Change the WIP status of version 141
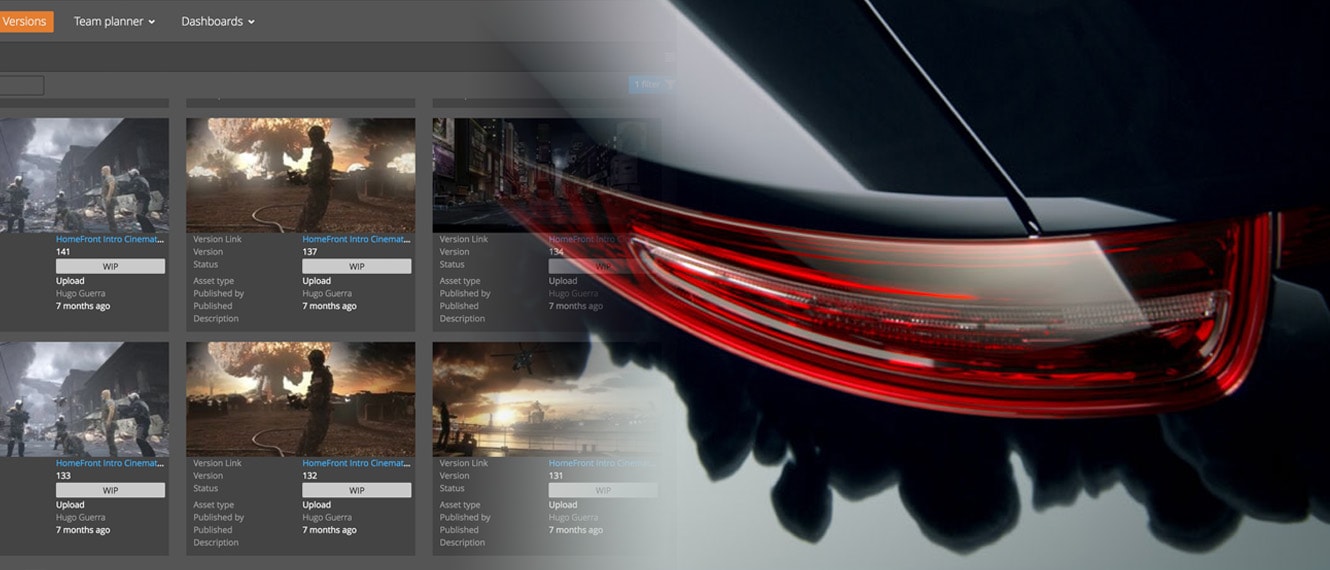This screenshot has height=570, width=1330. click(110, 266)
